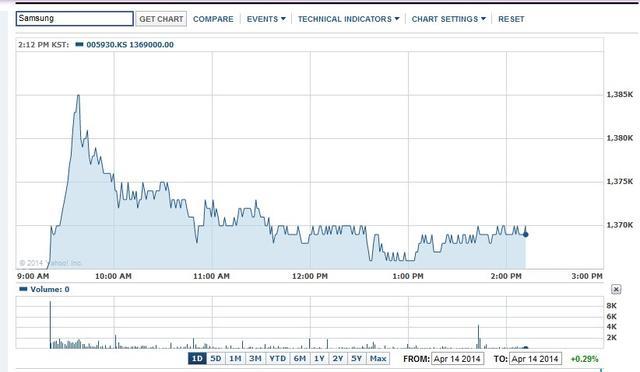Click the TO date field
This screenshot has width=640, height=372.
536,359
